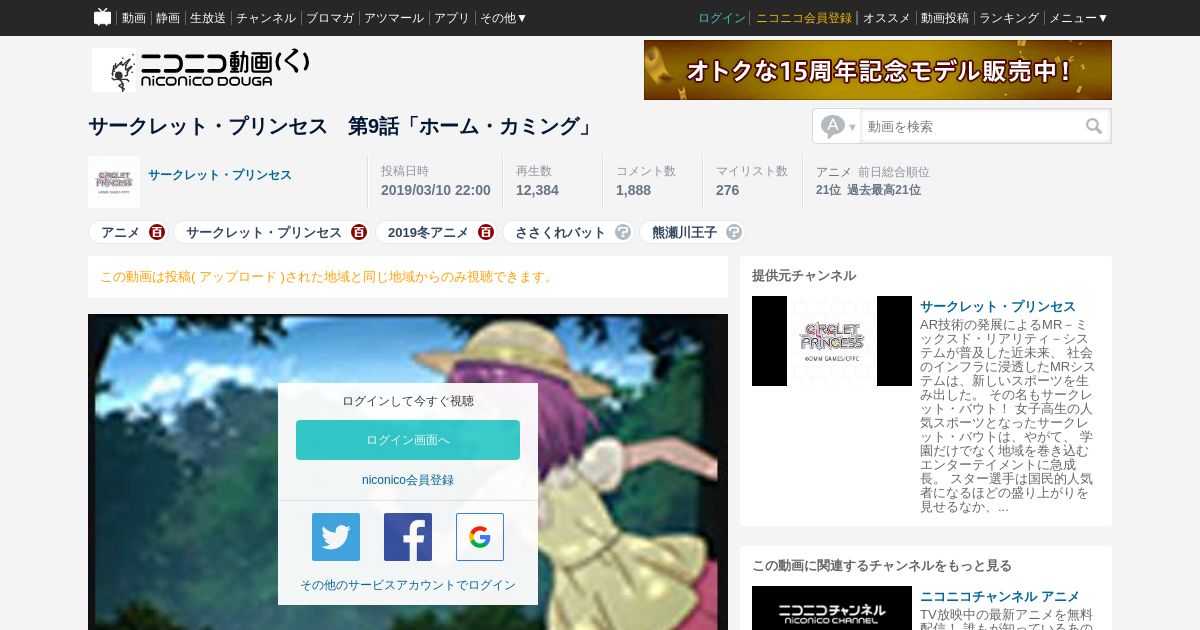The height and width of the screenshot is (630, 1200).
Task: Open ランキング in the top bar
Action: coord(1009,18)
